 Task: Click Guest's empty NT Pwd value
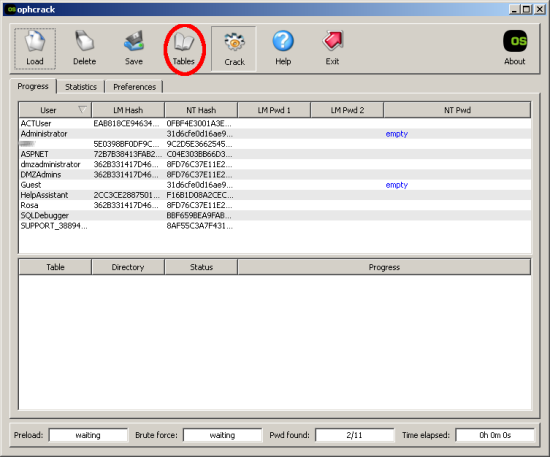pyautogui.click(x=397, y=185)
